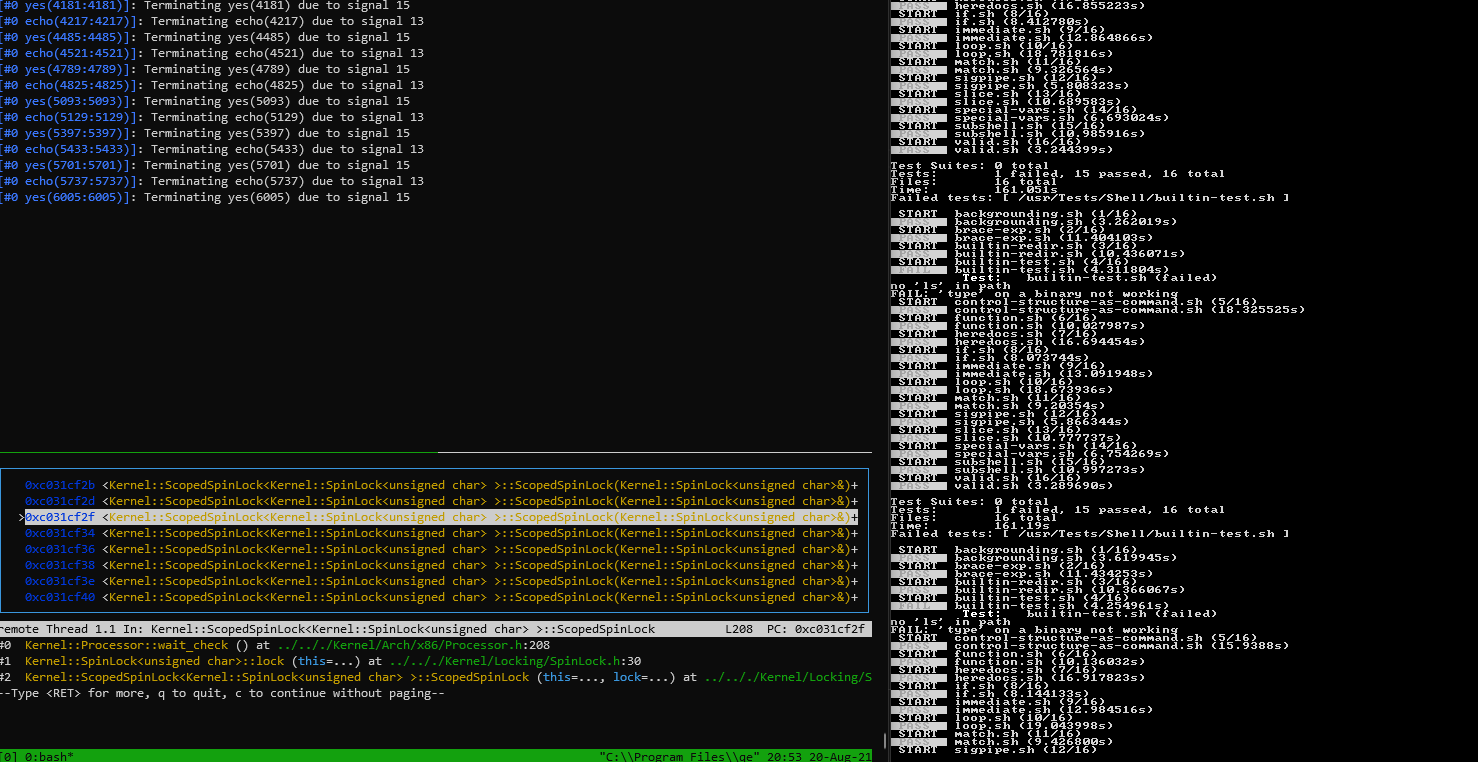Click the tmux title "C:\\Program Files\\qe"
This screenshot has height=762, width=1478.
(x=680, y=756)
